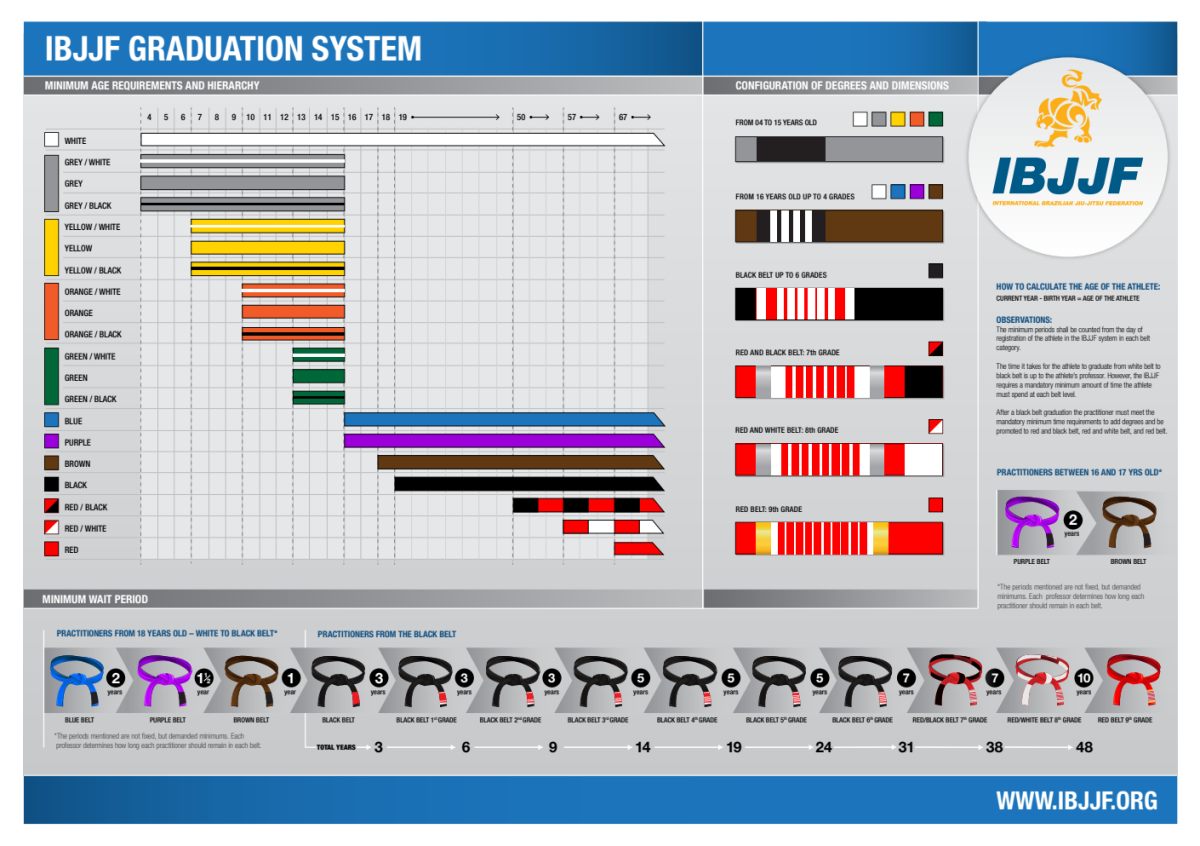Image resolution: width=1200 pixels, height=846 pixels.
Task: Click the Red/White split swatch beside the RED / WHITE label
Action: point(51,528)
